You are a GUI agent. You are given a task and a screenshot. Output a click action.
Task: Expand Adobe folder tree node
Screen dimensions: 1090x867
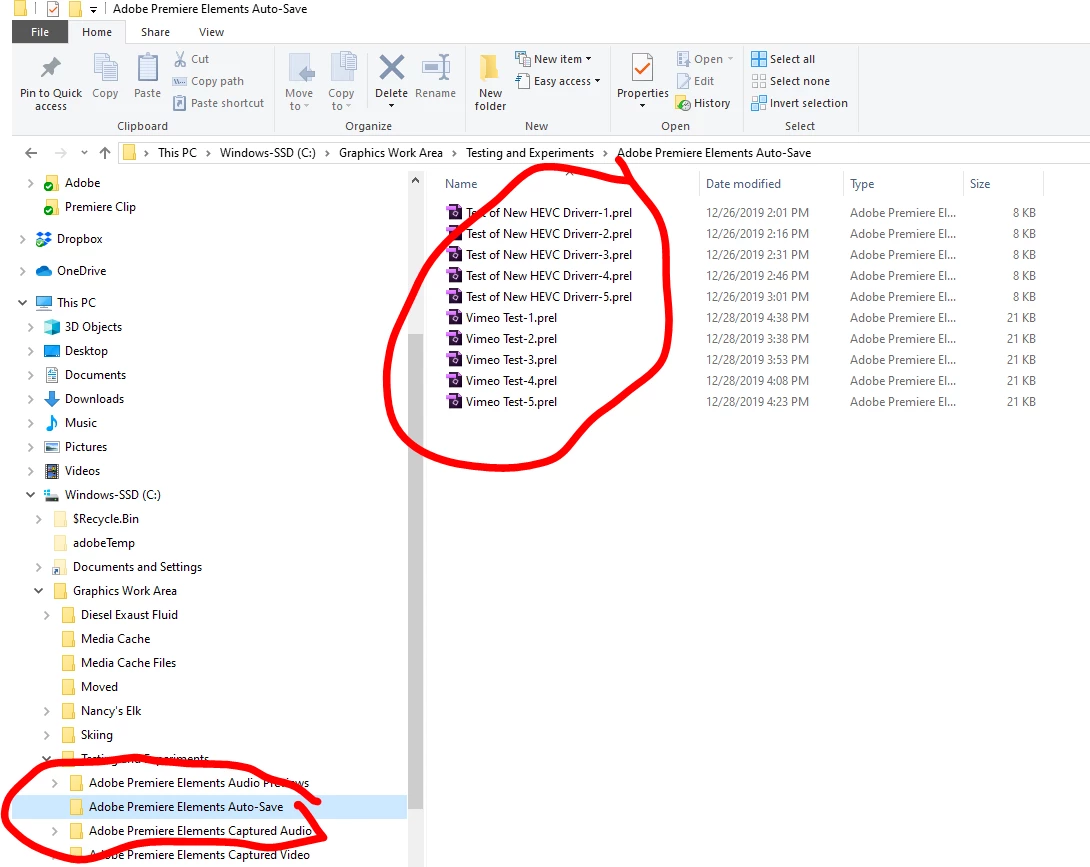(31, 183)
